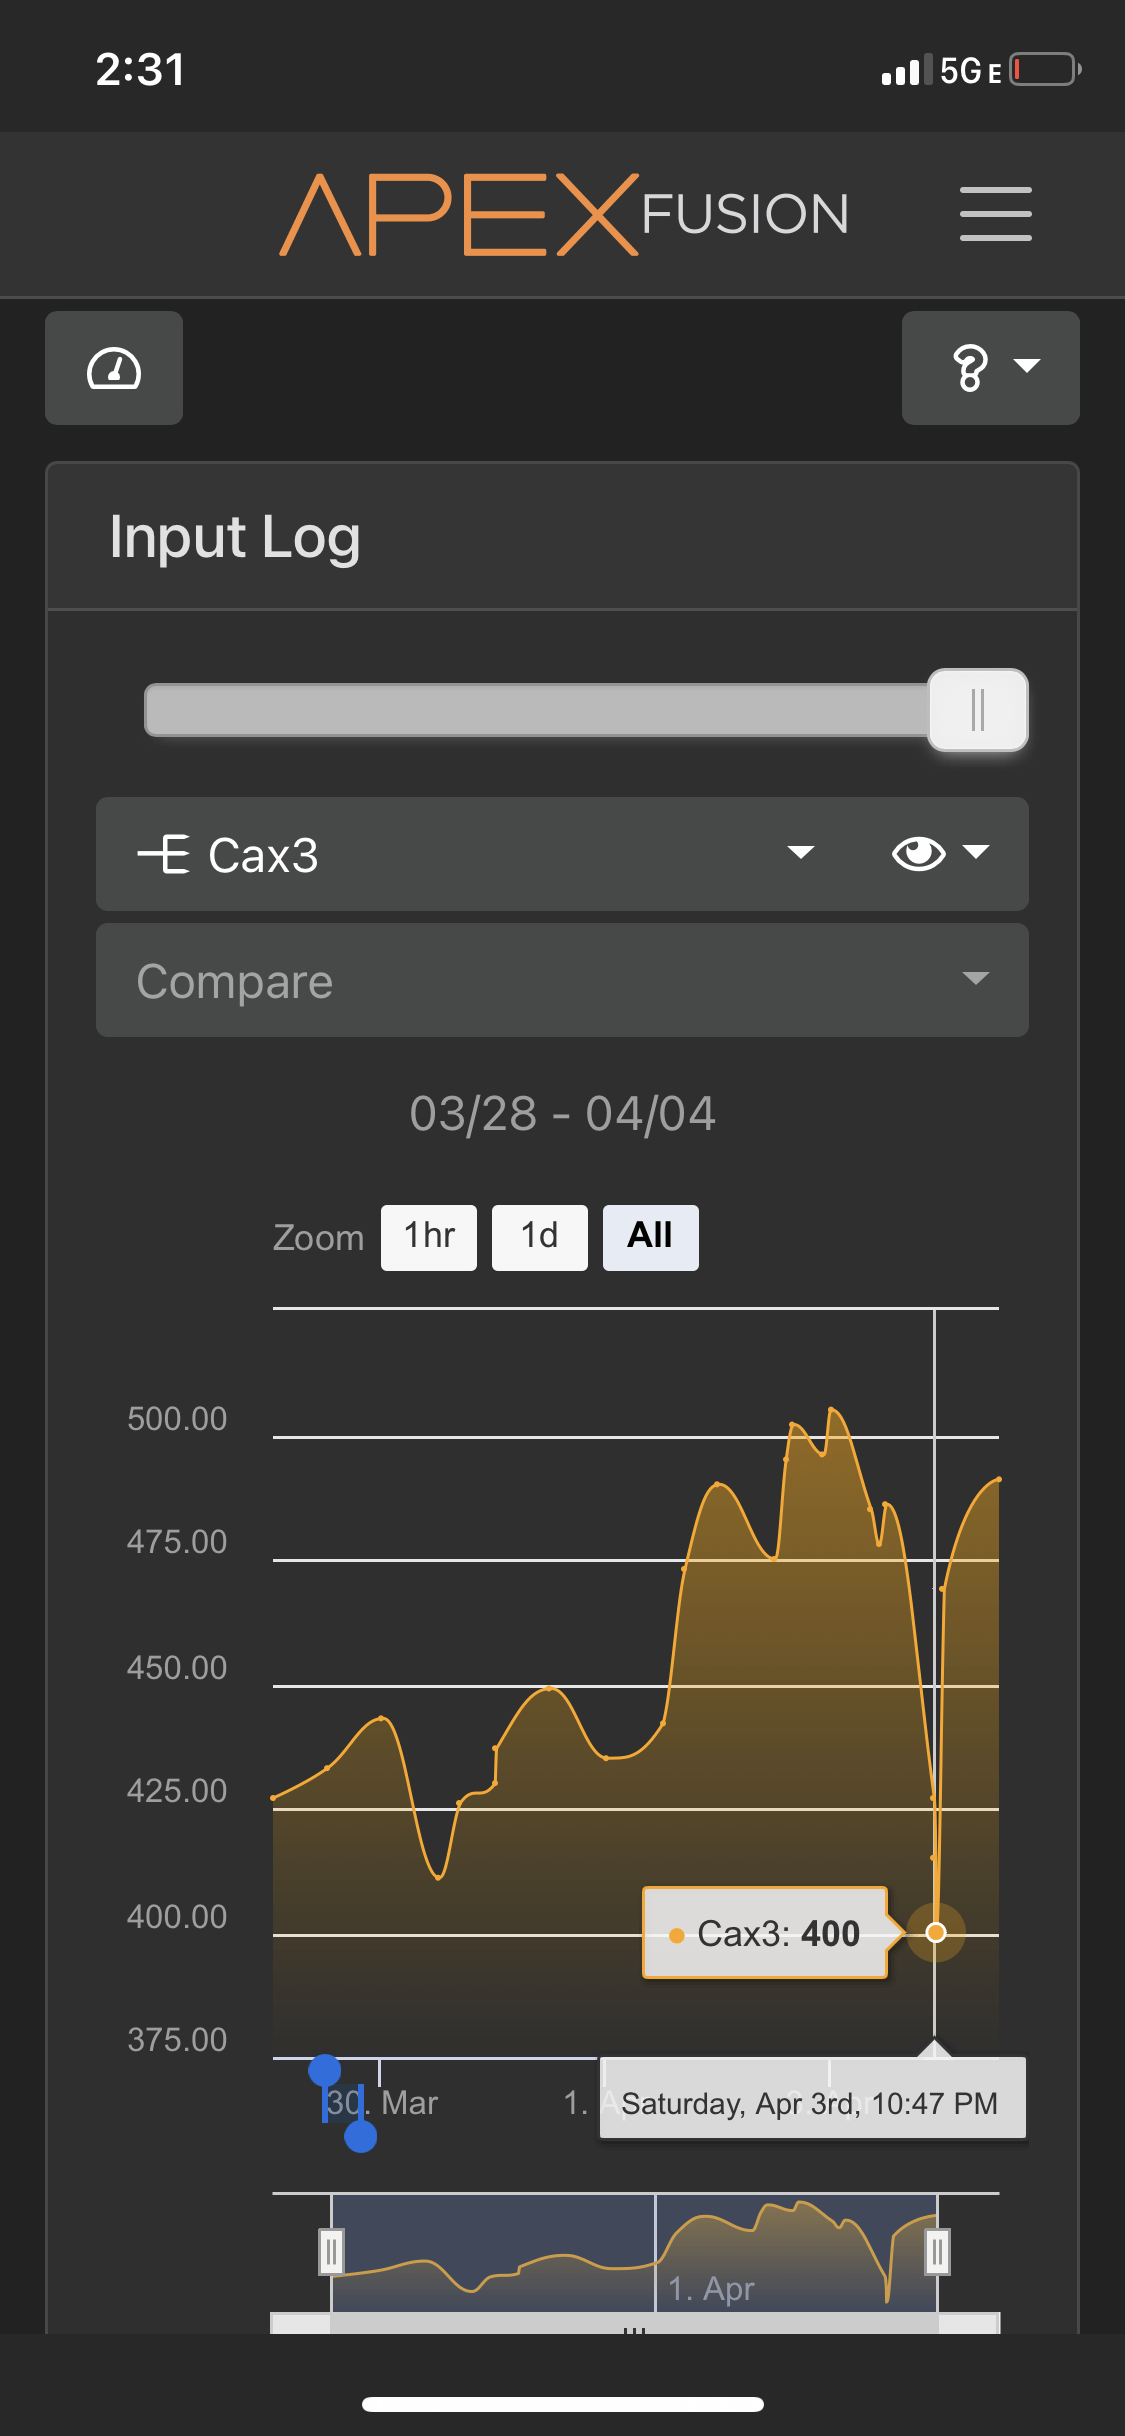The width and height of the screenshot is (1125, 2436).
Task: Tap the Apex Fusion logo
Action: [564, 214]
